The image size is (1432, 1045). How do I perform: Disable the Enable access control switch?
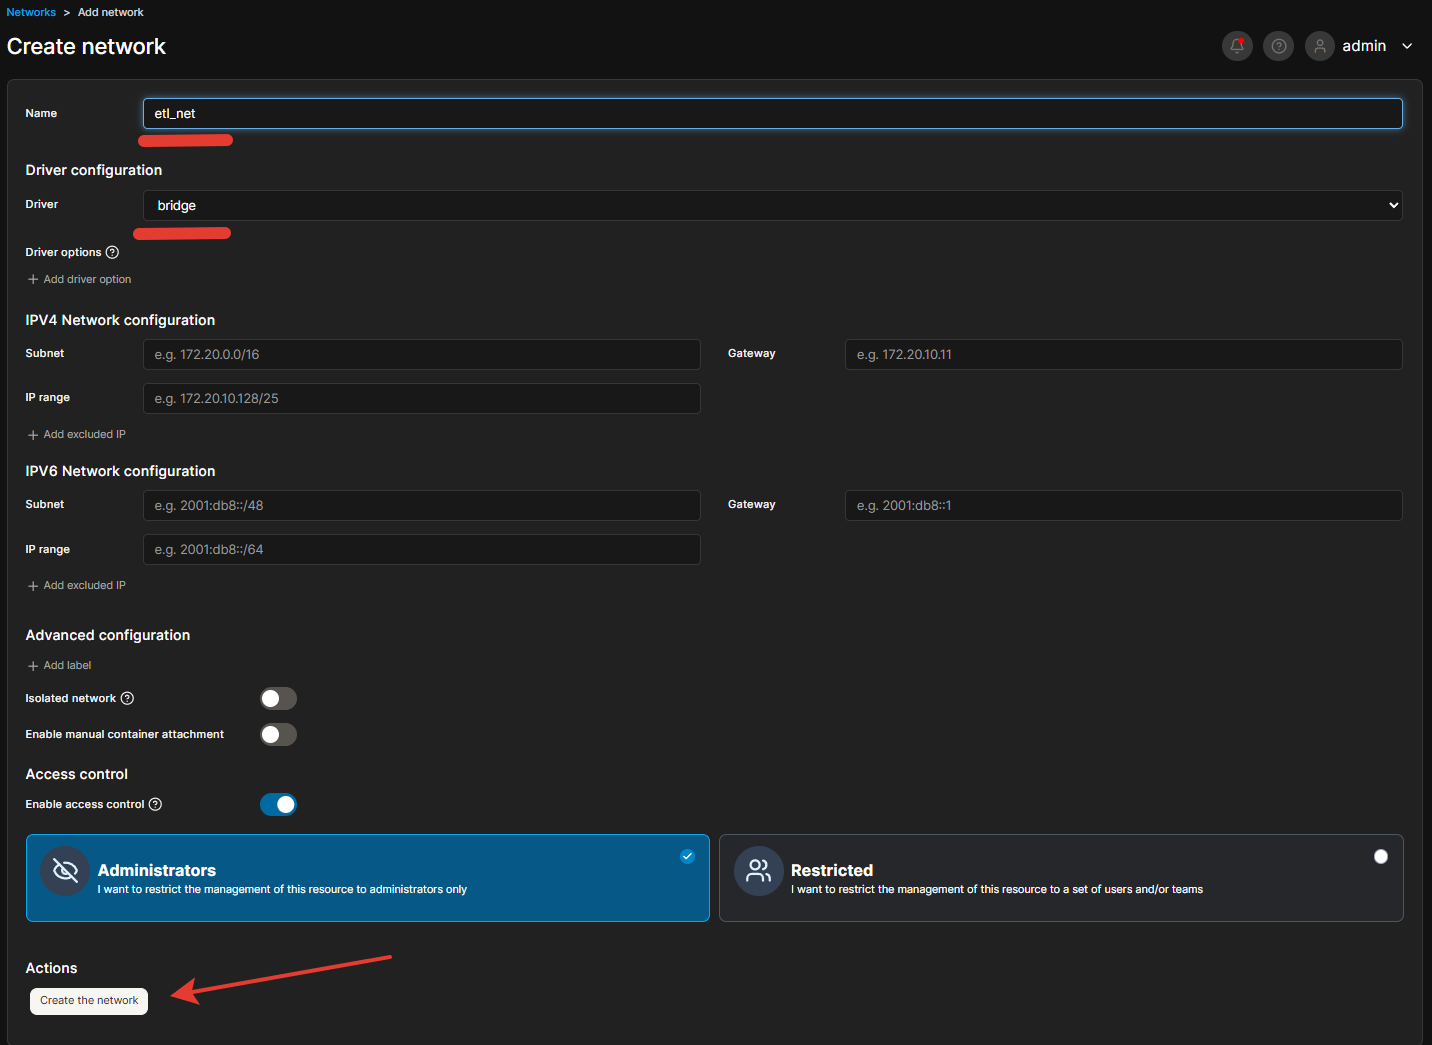tap(278, 804)
